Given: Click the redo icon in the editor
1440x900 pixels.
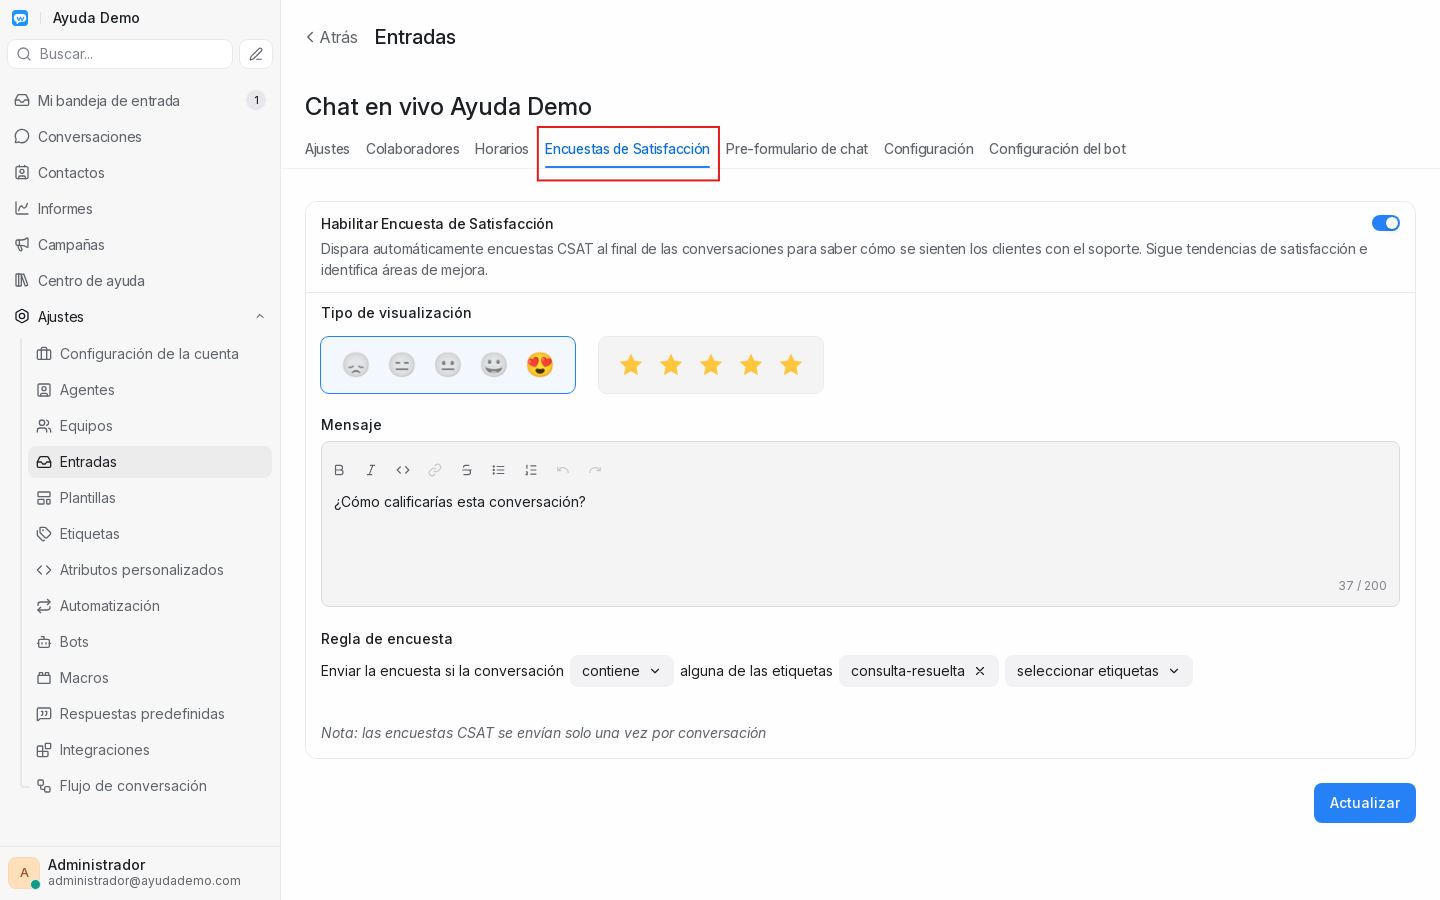Looking at the screenshot, I should 595,470.
